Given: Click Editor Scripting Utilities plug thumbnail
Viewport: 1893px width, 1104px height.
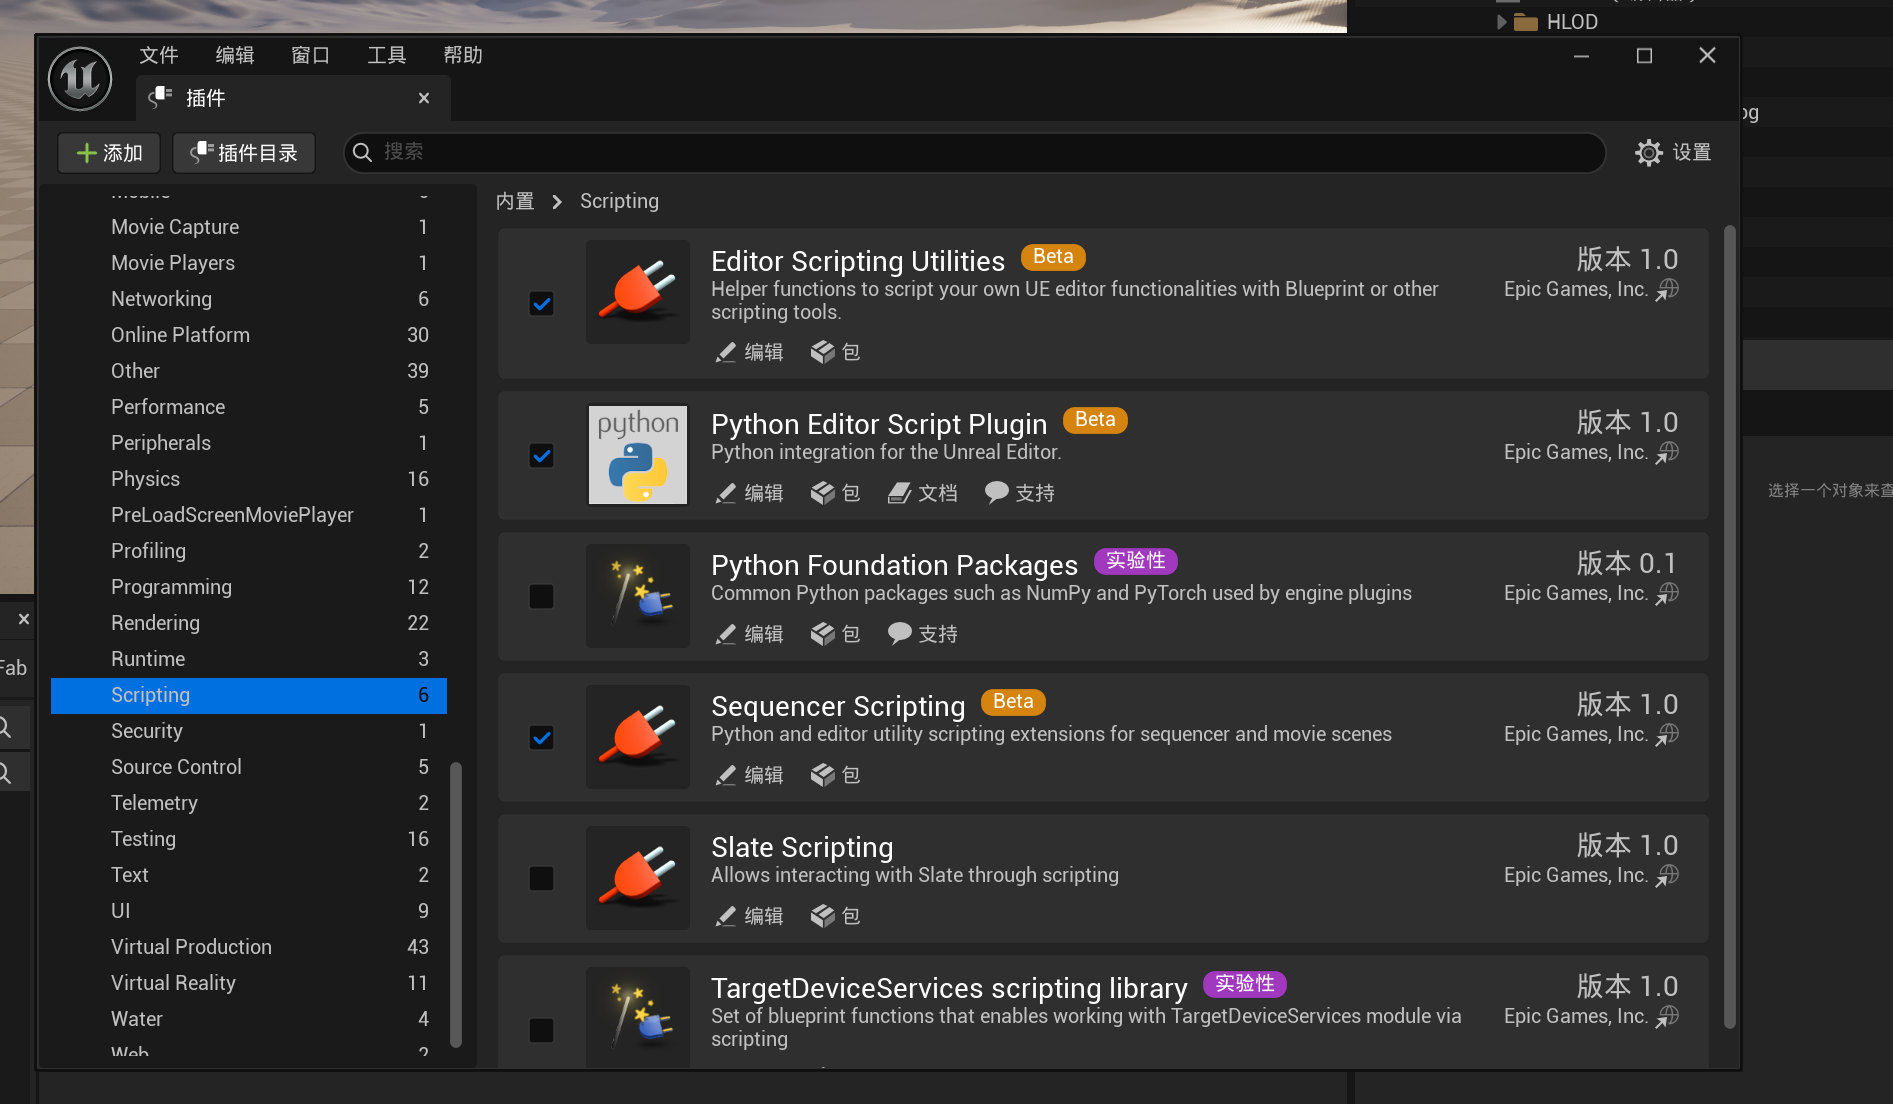Looking at the screenshot, I should coord(638,292).
